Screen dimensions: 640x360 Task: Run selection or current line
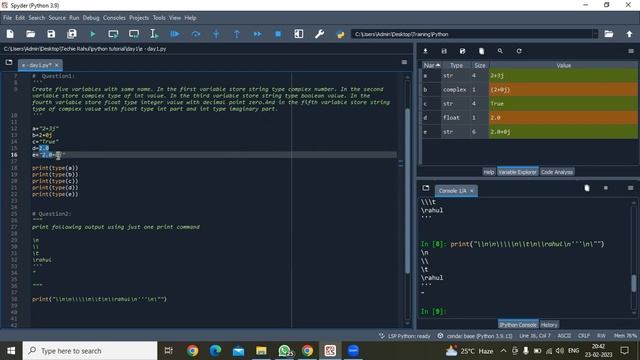click(x=154, y=34)
